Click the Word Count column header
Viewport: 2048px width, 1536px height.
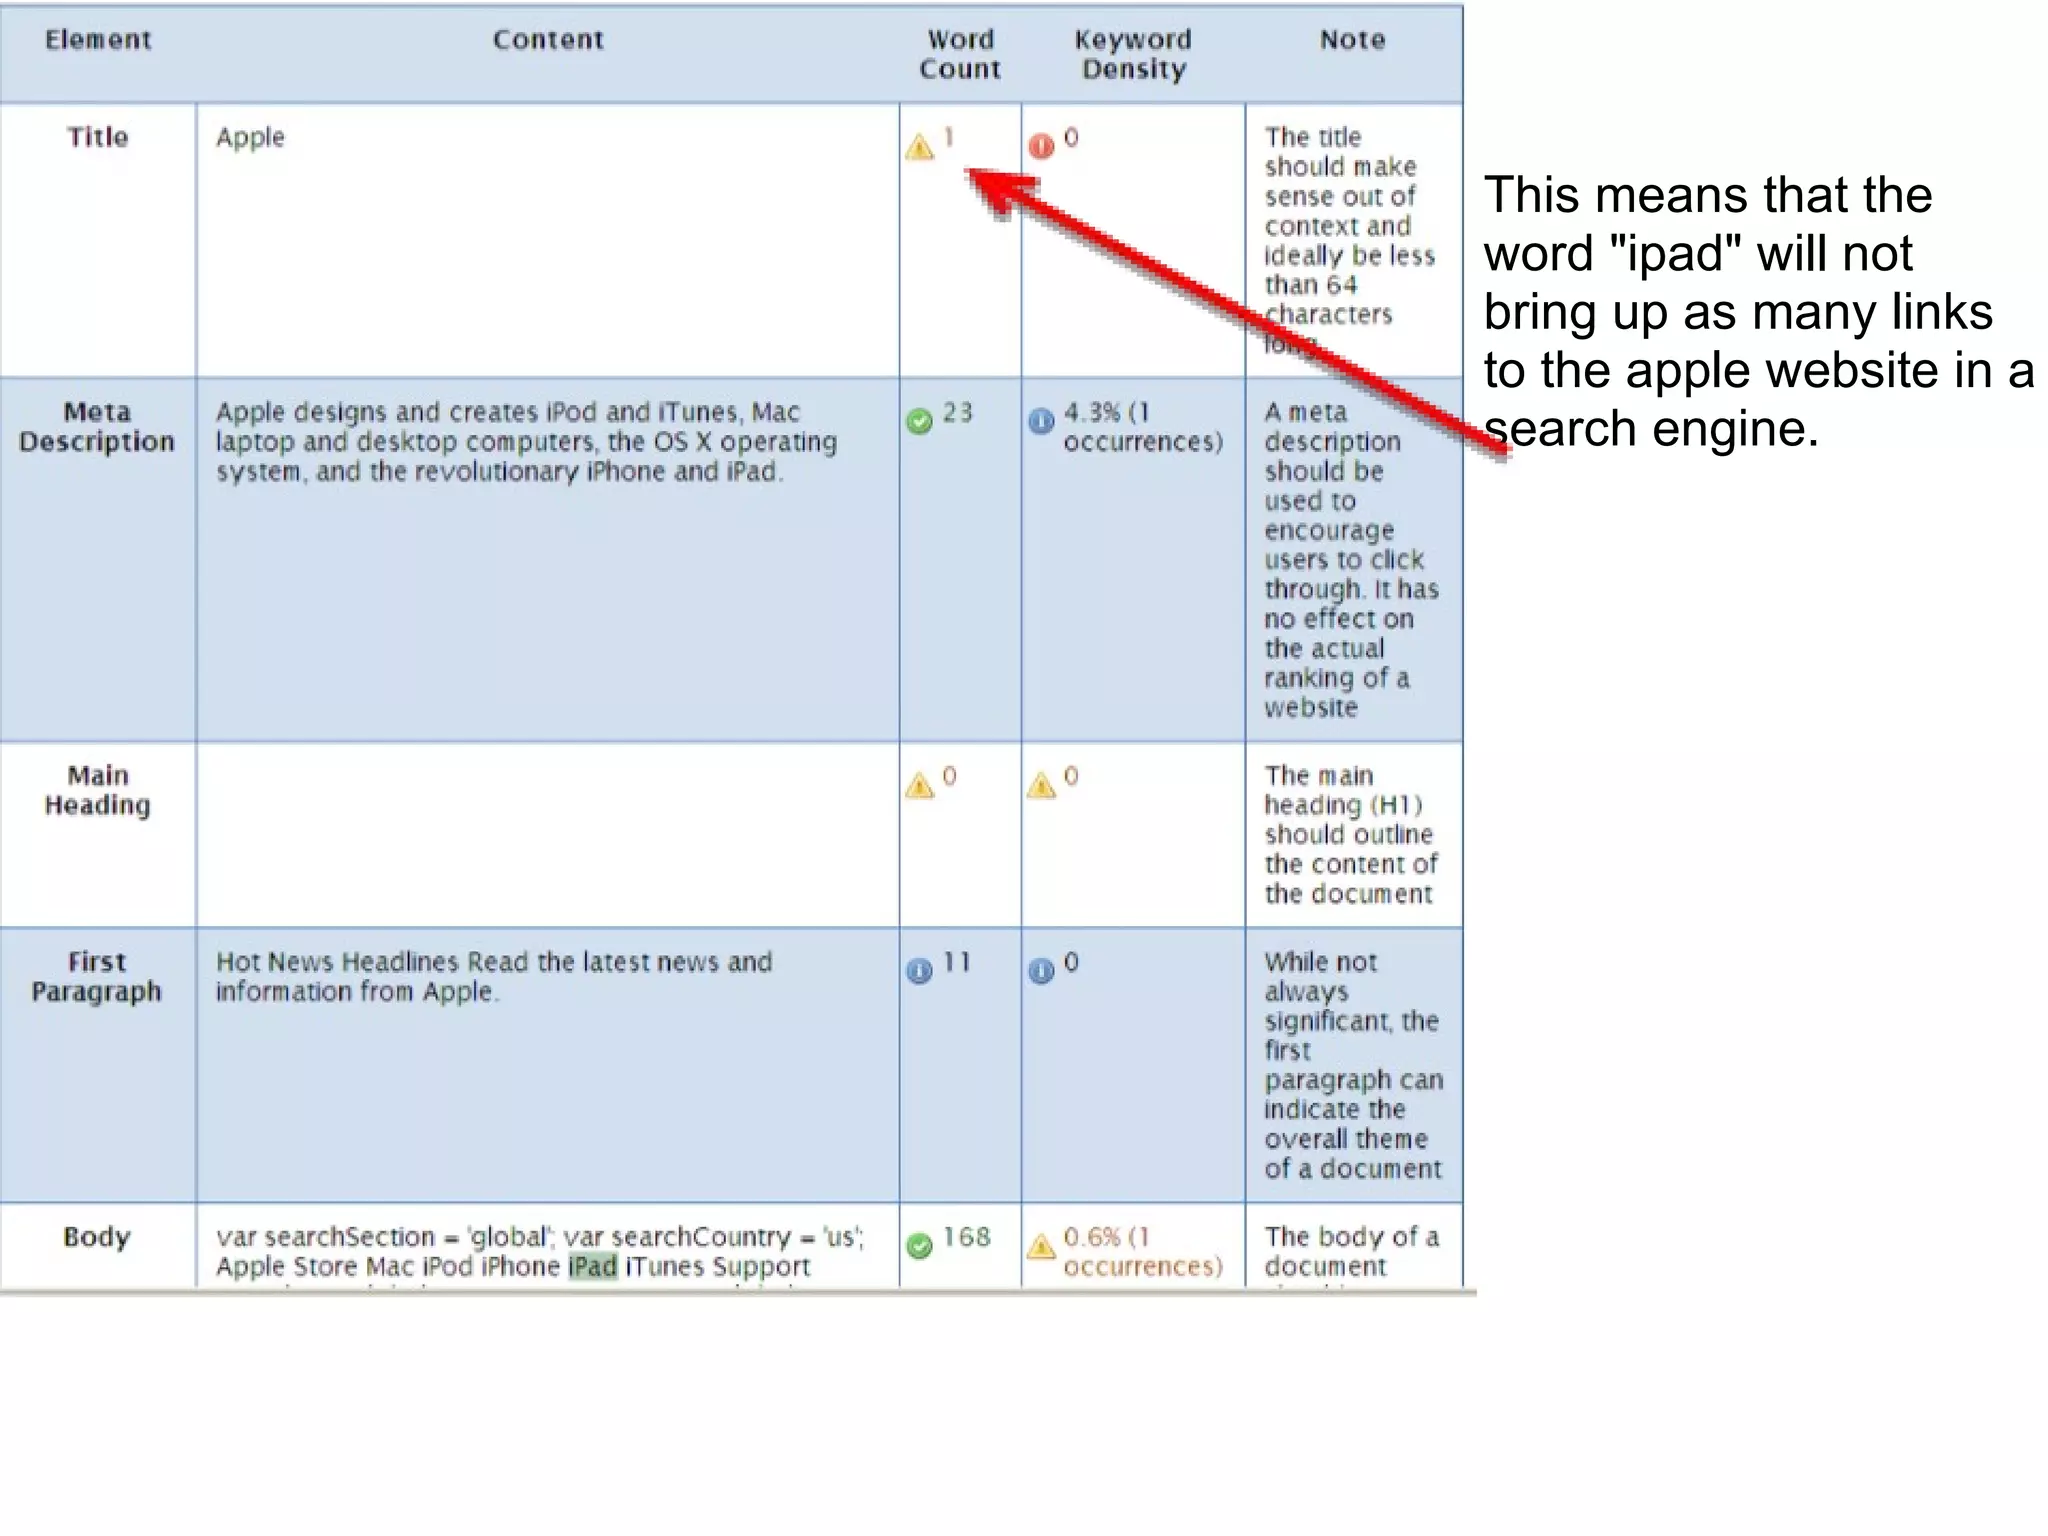tap(960, 54)
